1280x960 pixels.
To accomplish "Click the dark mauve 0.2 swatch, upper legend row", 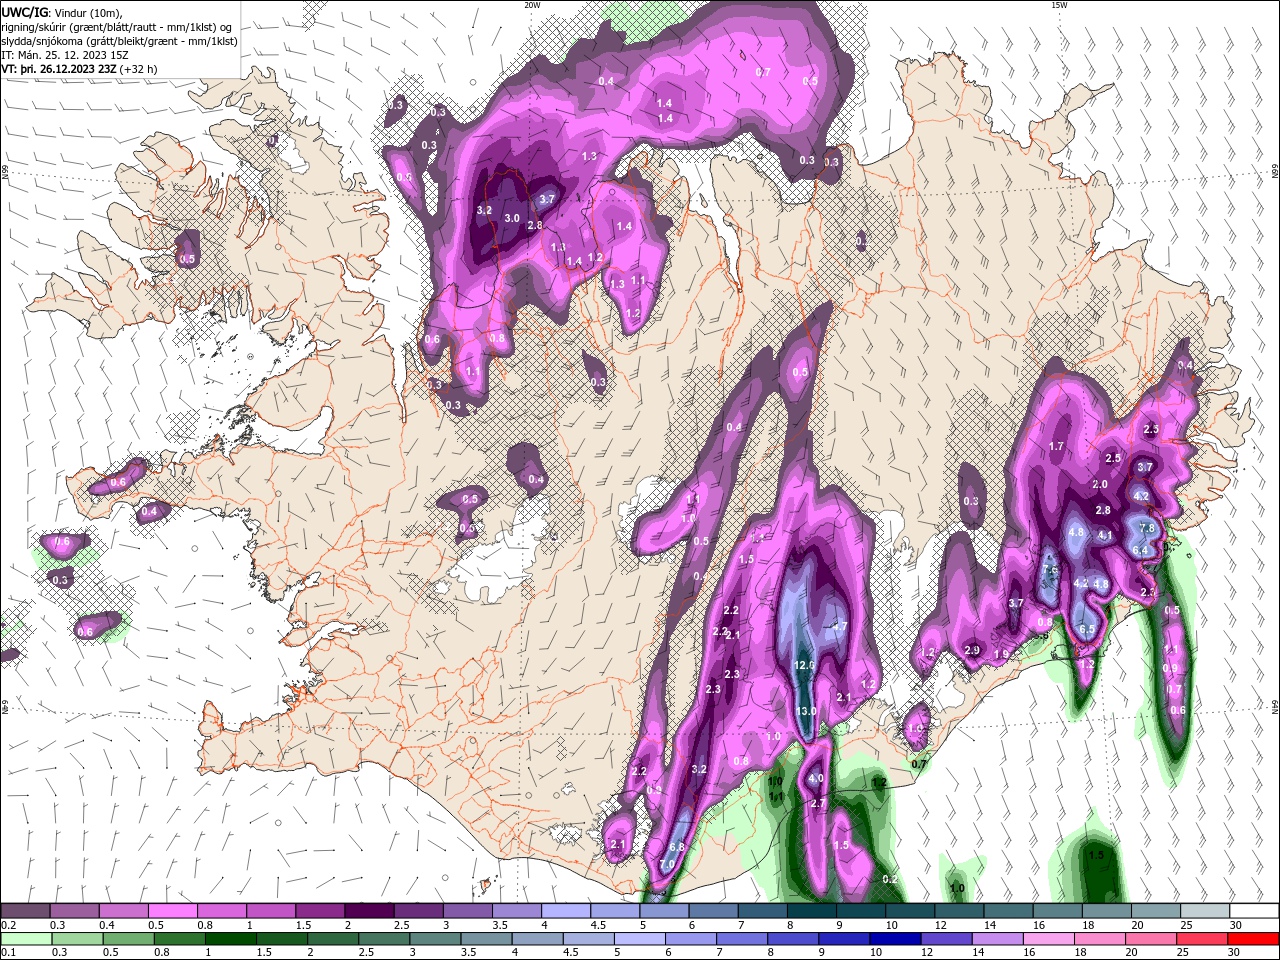I will [25, 911].
